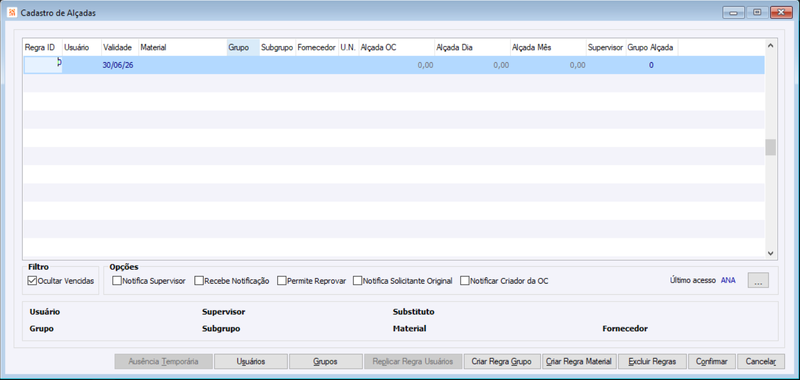
Task: Click the Supervisor column header
Action: coord(606,47)
